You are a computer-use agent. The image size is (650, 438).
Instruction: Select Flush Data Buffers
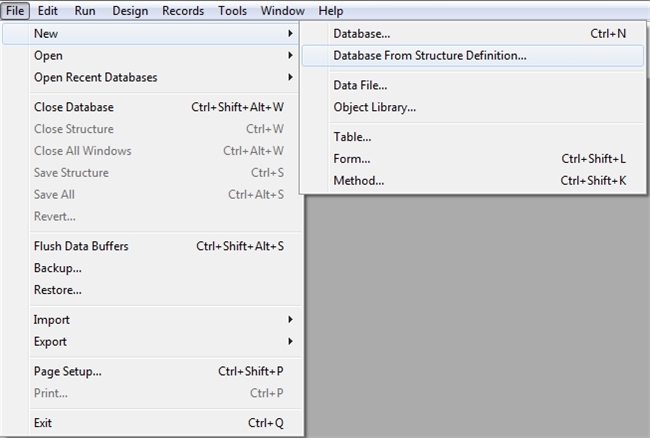(x=81, y=246)
